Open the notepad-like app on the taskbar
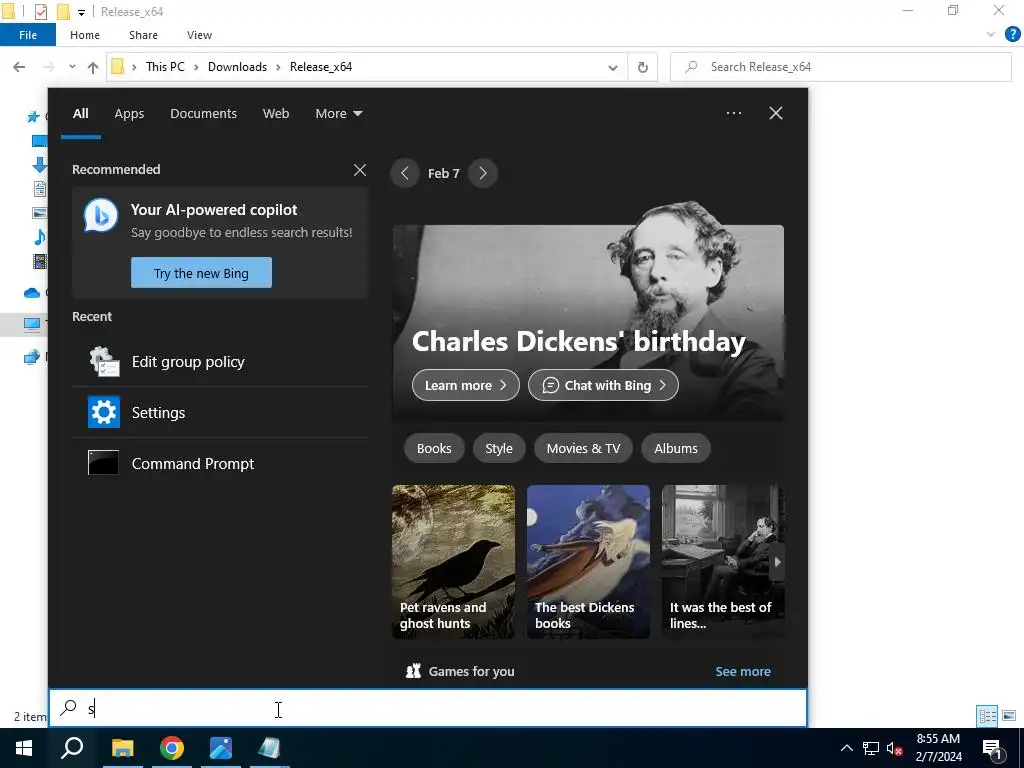Viewport: 1024px width, 768px height. pyautogui.click(x=269, y=748)
